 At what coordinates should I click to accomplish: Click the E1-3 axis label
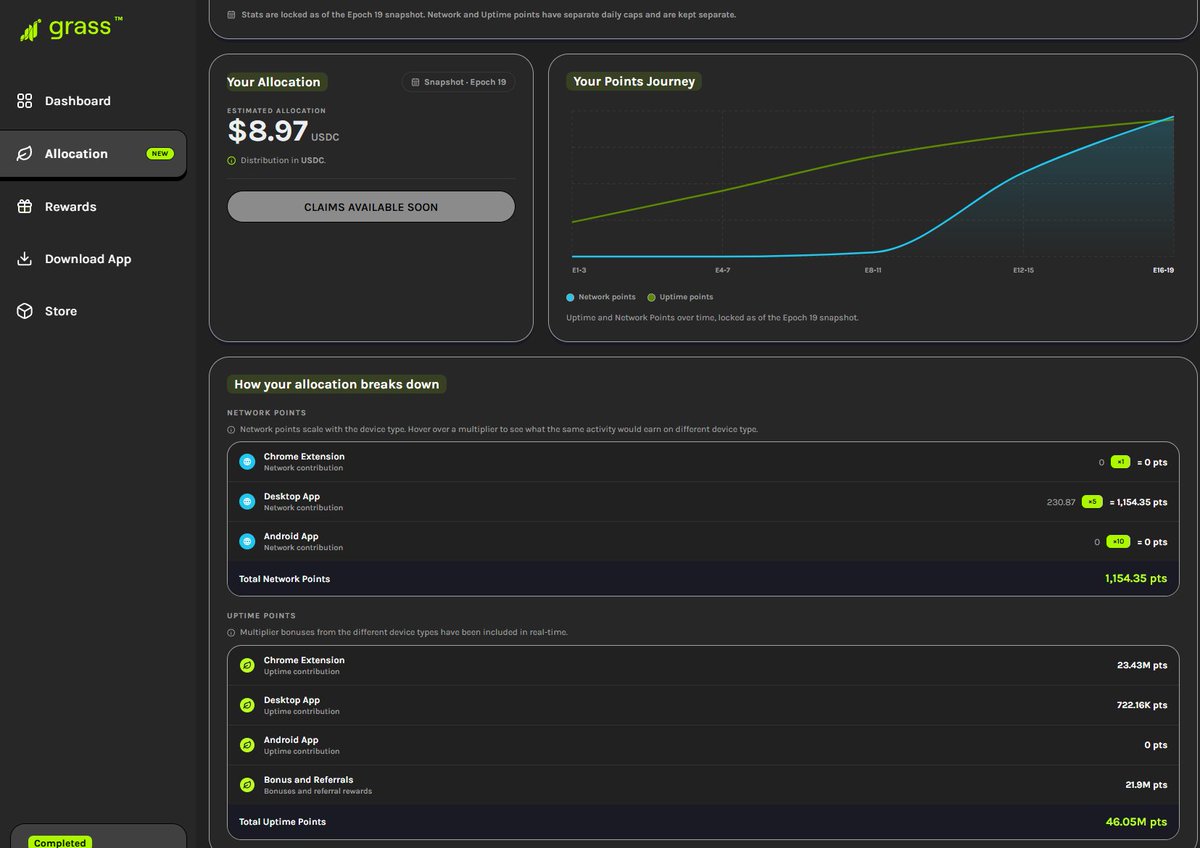pyautogui.click(x=580, y=271)
